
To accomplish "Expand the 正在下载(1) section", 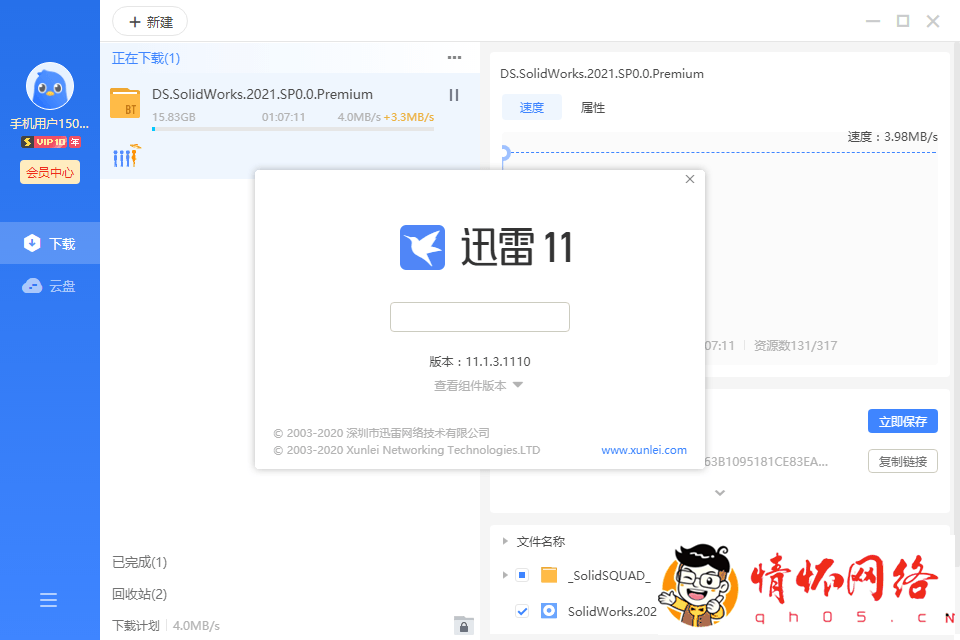I will coord(146,58).
